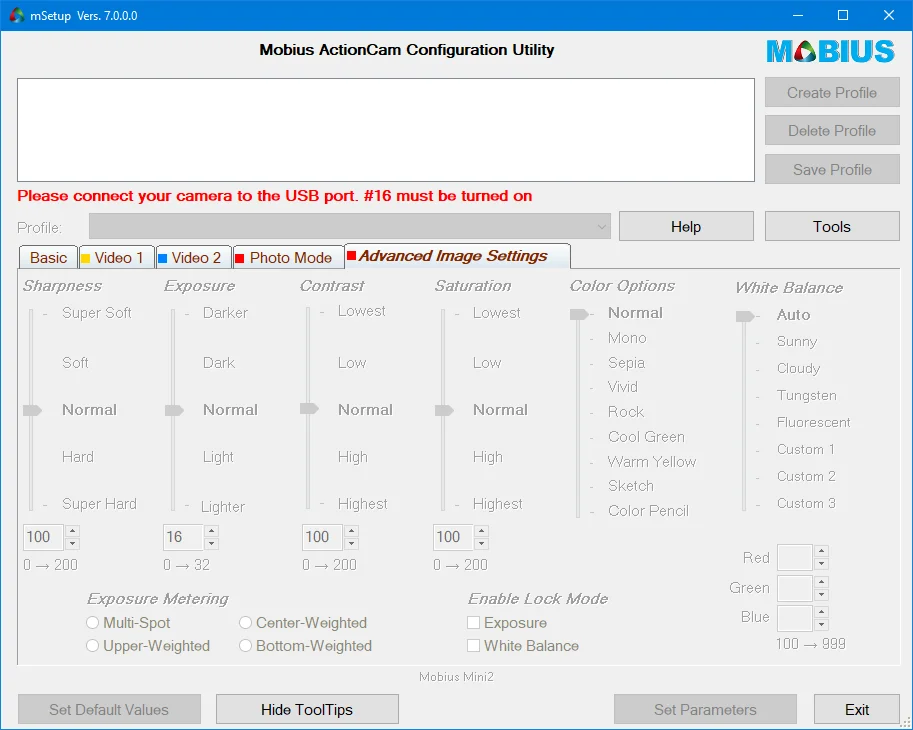Click the Super Hard sharpness label
Image resolution: width=913 pixels, height=730 pixels.
99,504
